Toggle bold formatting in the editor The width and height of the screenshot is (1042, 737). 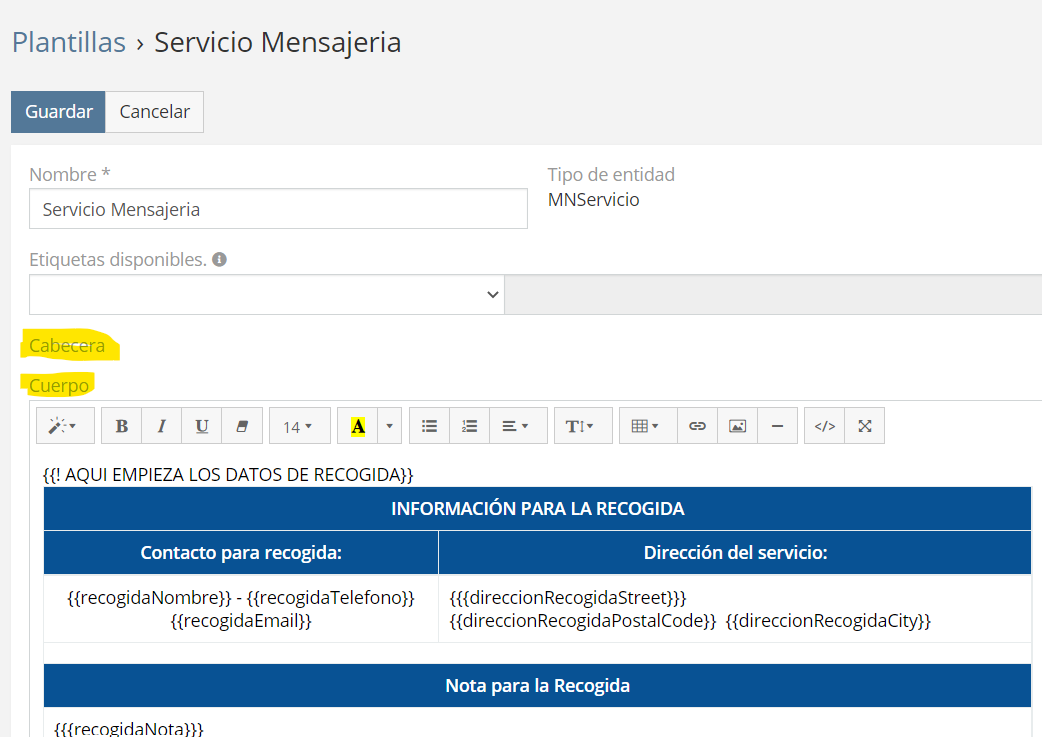click(x=122, y=426)
